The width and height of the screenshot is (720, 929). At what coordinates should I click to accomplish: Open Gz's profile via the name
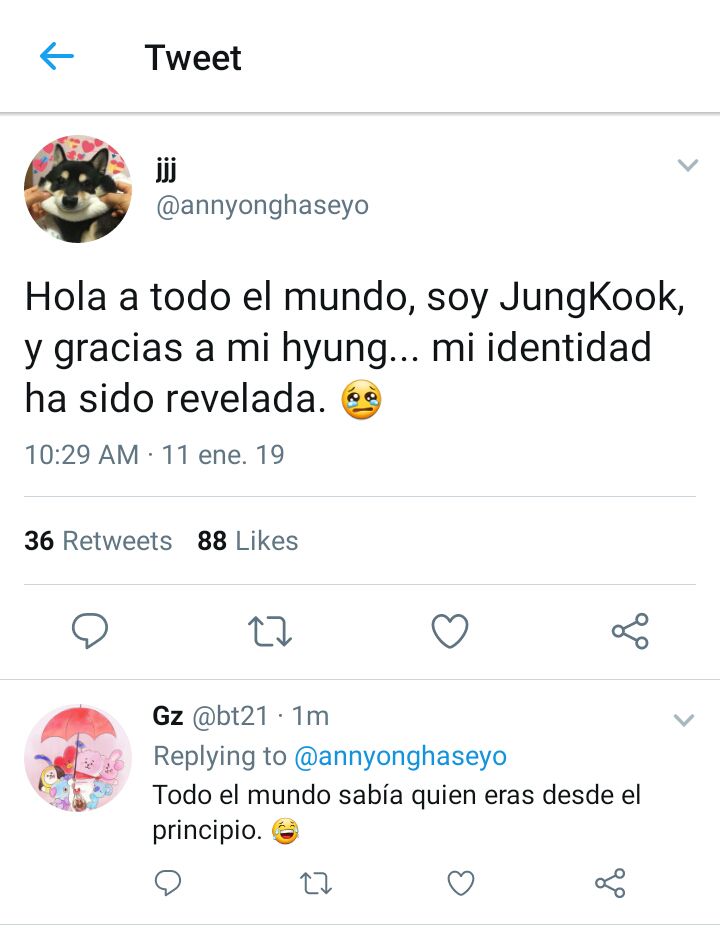[x=168, y=716]
